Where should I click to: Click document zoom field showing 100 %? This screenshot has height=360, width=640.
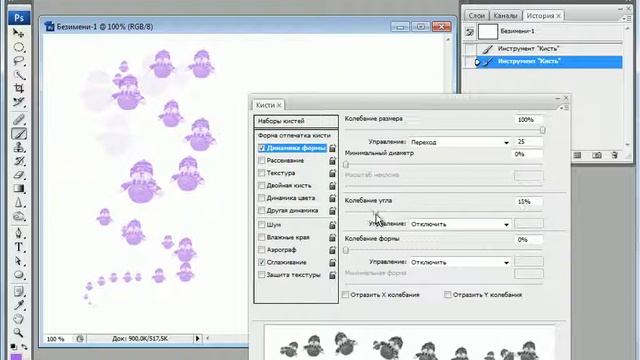57,339
